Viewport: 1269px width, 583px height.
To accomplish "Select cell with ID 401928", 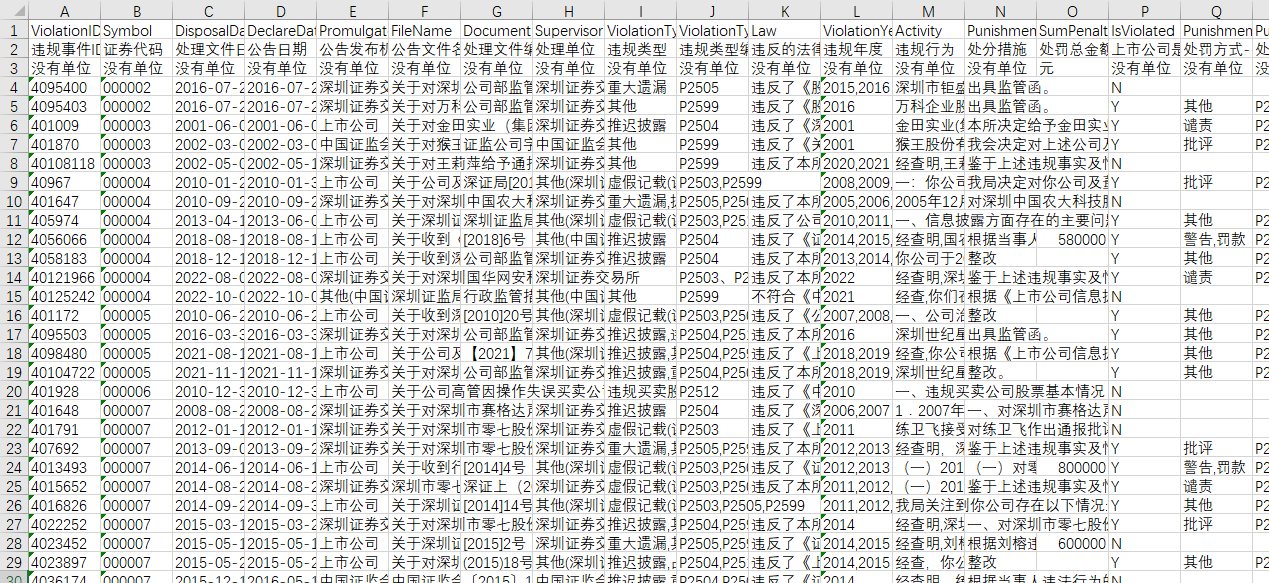I will coord(64,392).
